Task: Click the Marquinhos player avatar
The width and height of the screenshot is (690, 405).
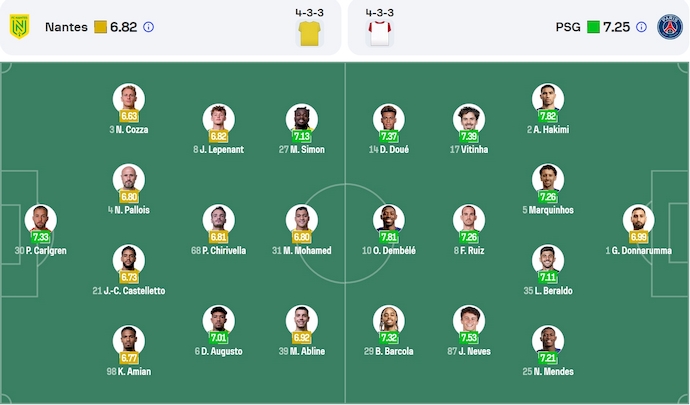Action: (548, 179)
